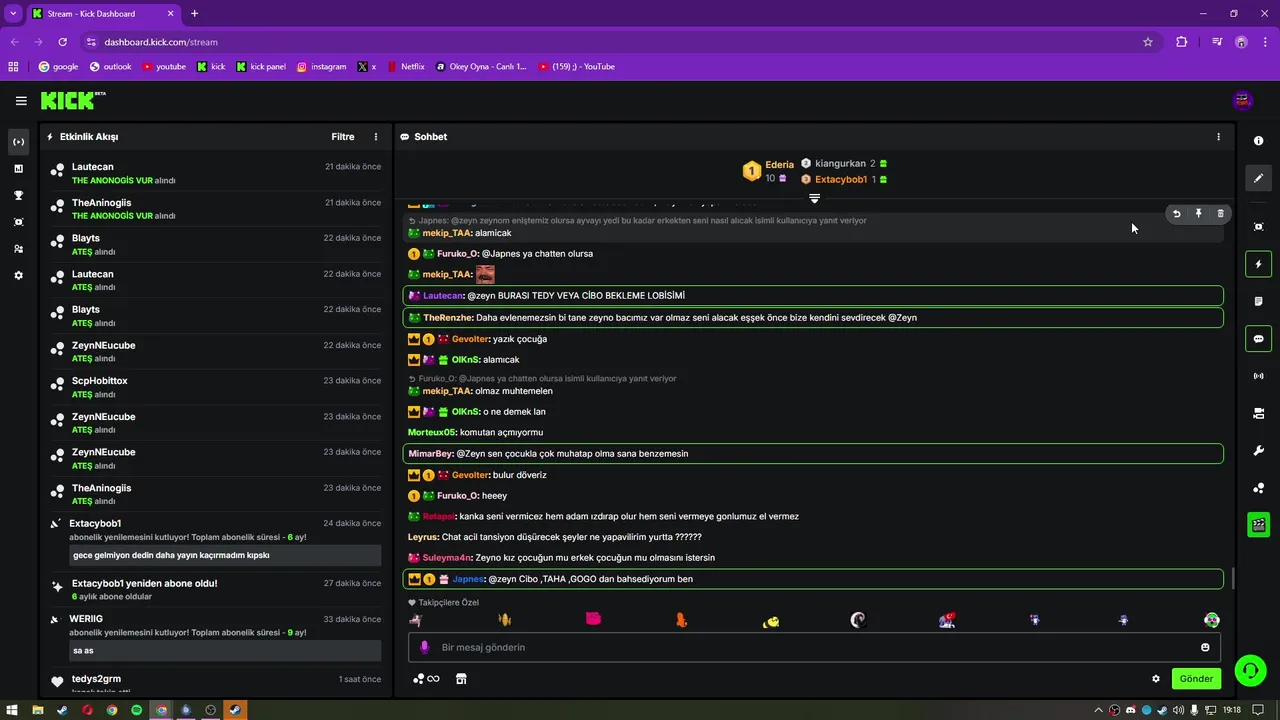The height and width of the screenshot is (720, 1280).
Task: Click the pencil edit icon in right toolbar
Action: click(x=1258, y=178)
